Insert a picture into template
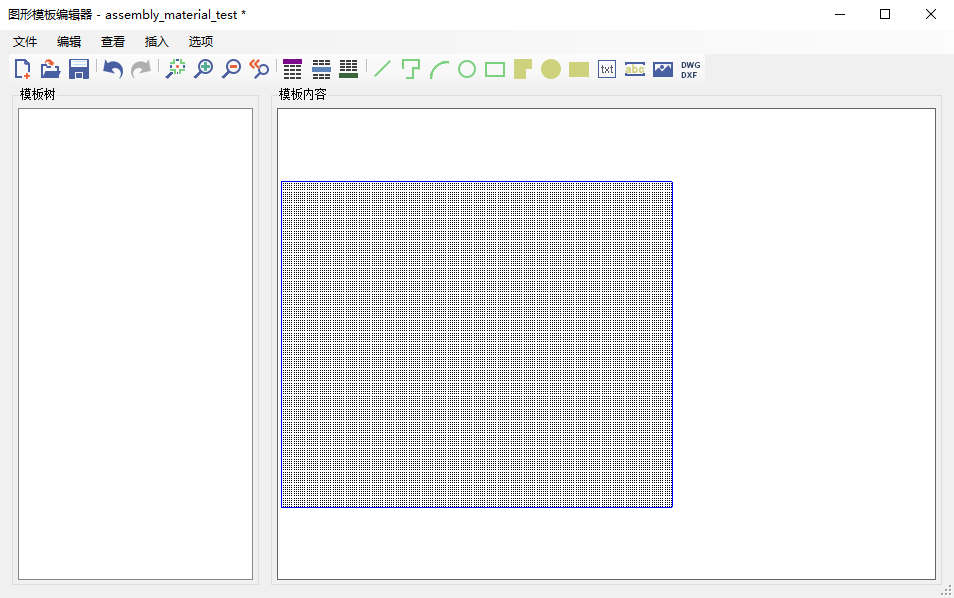The image size is (954, 598). pos(663,69)
